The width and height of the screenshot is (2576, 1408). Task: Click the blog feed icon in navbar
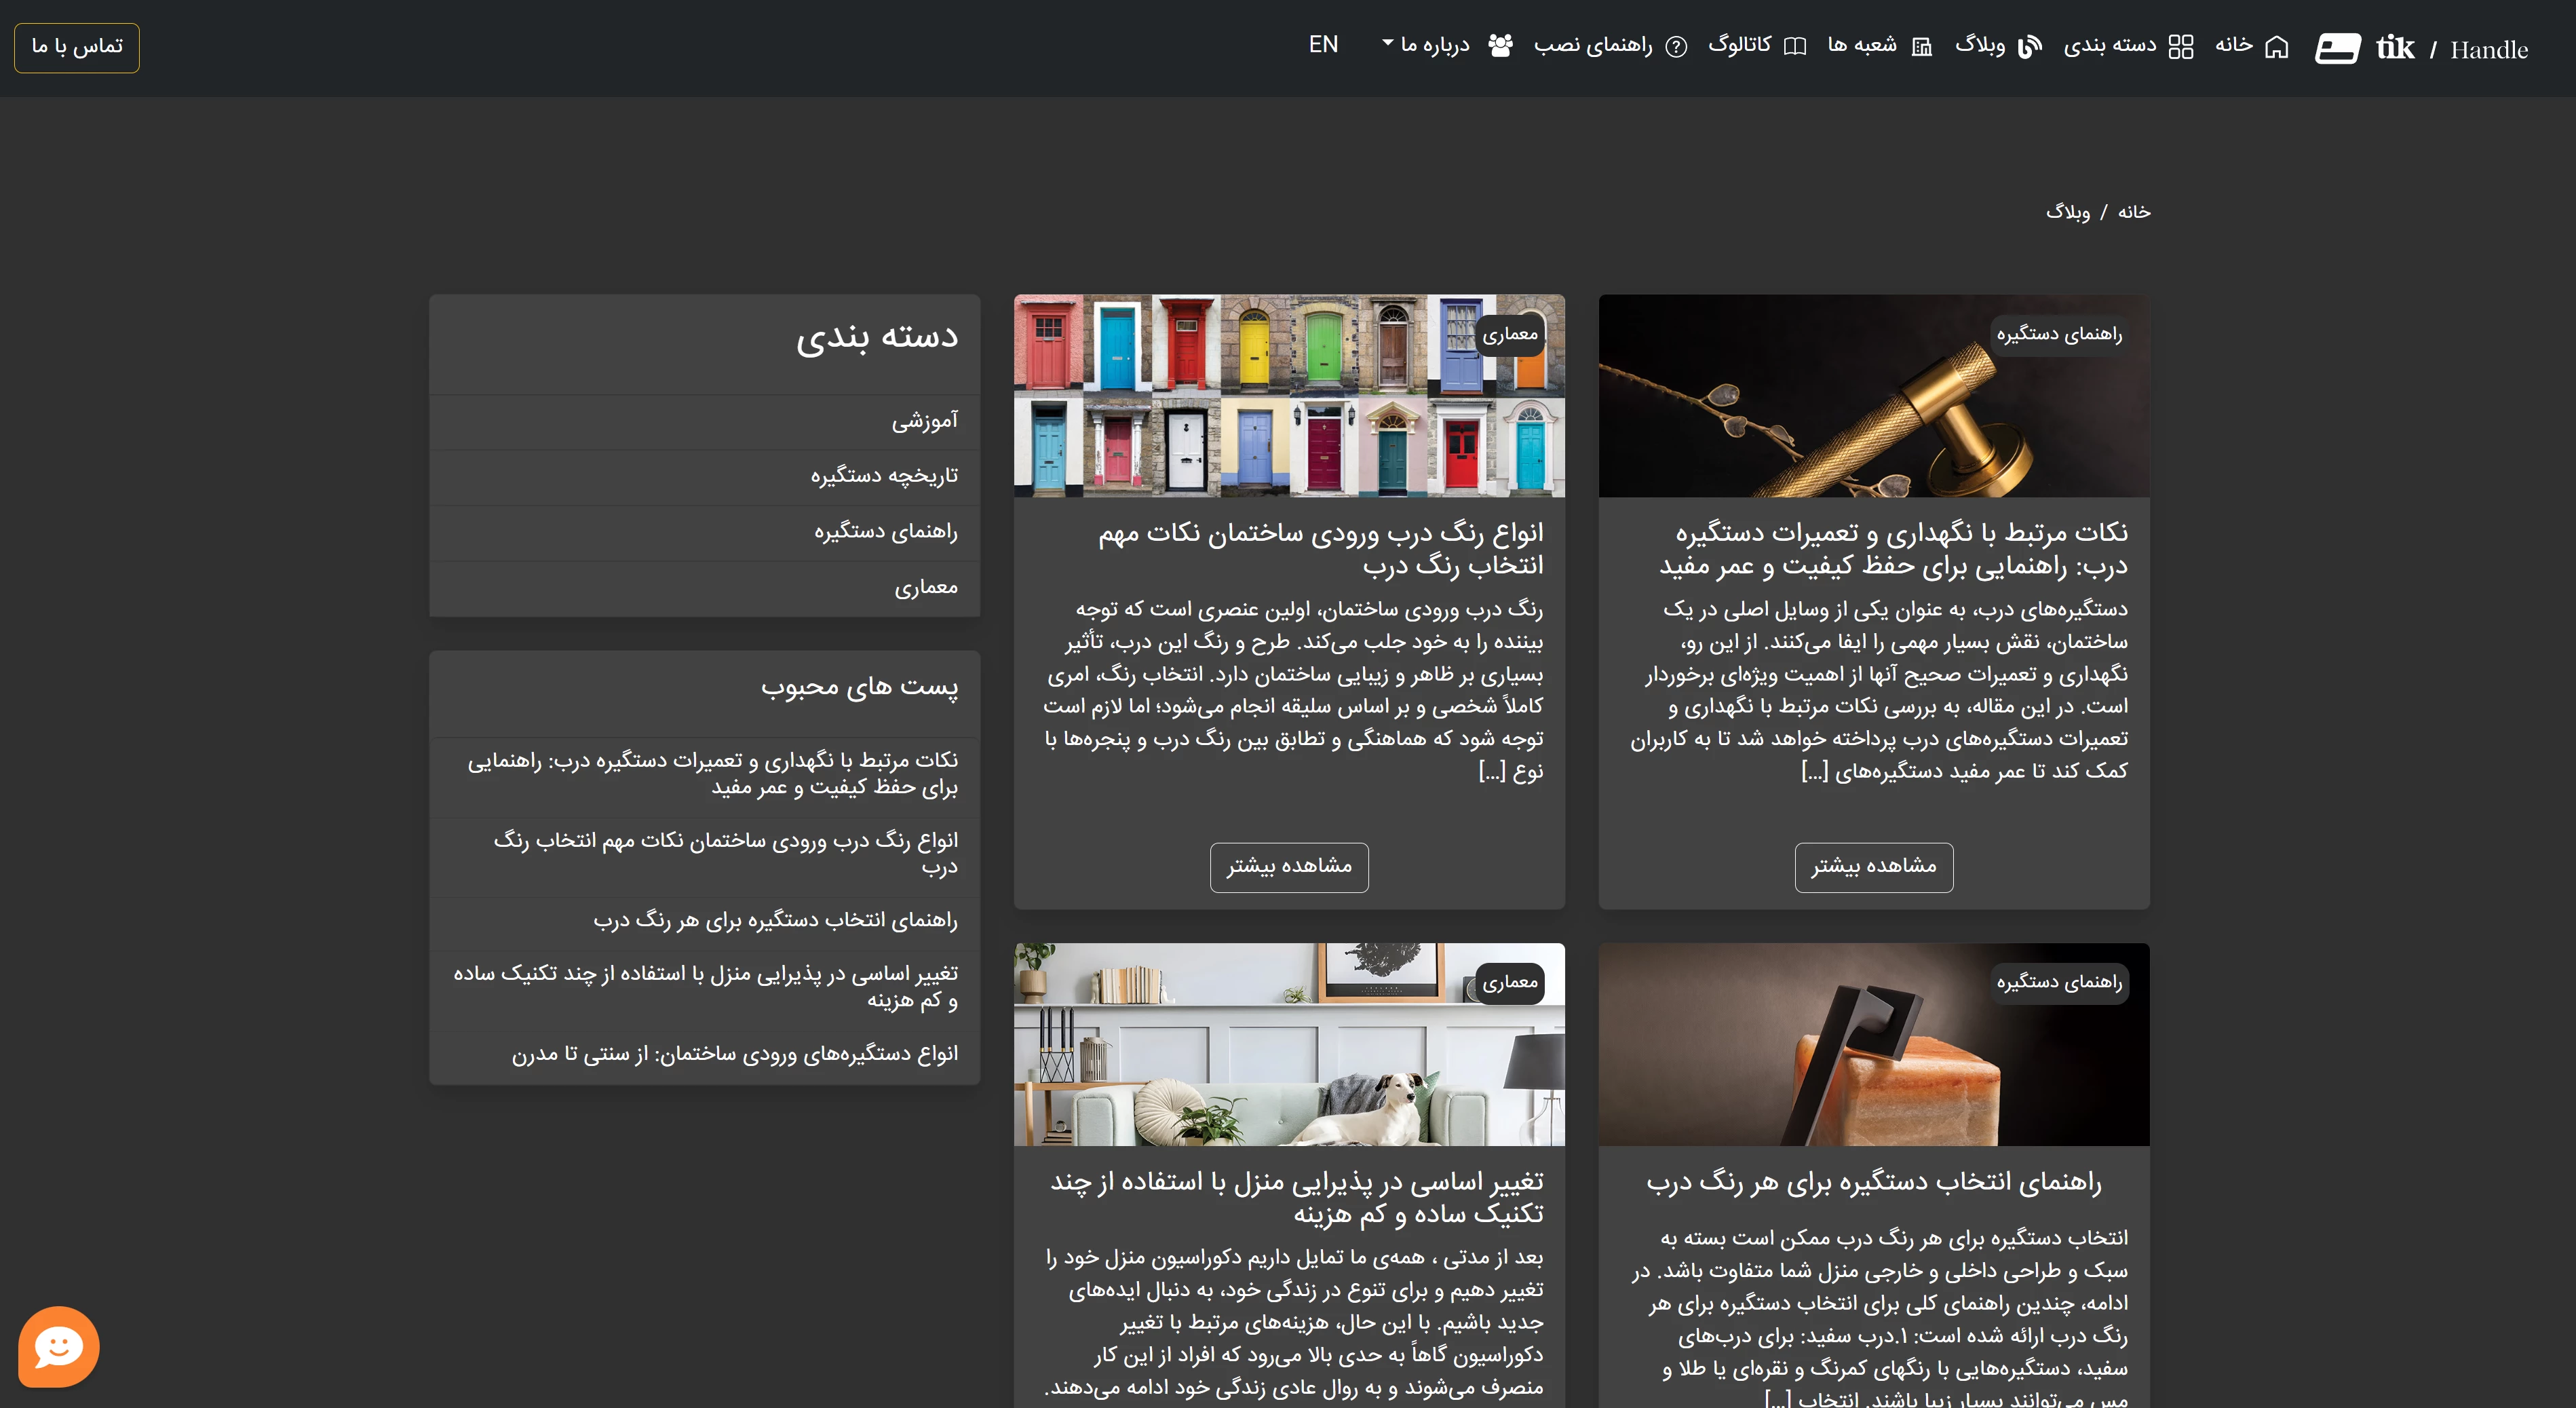tap(2029, 47)
